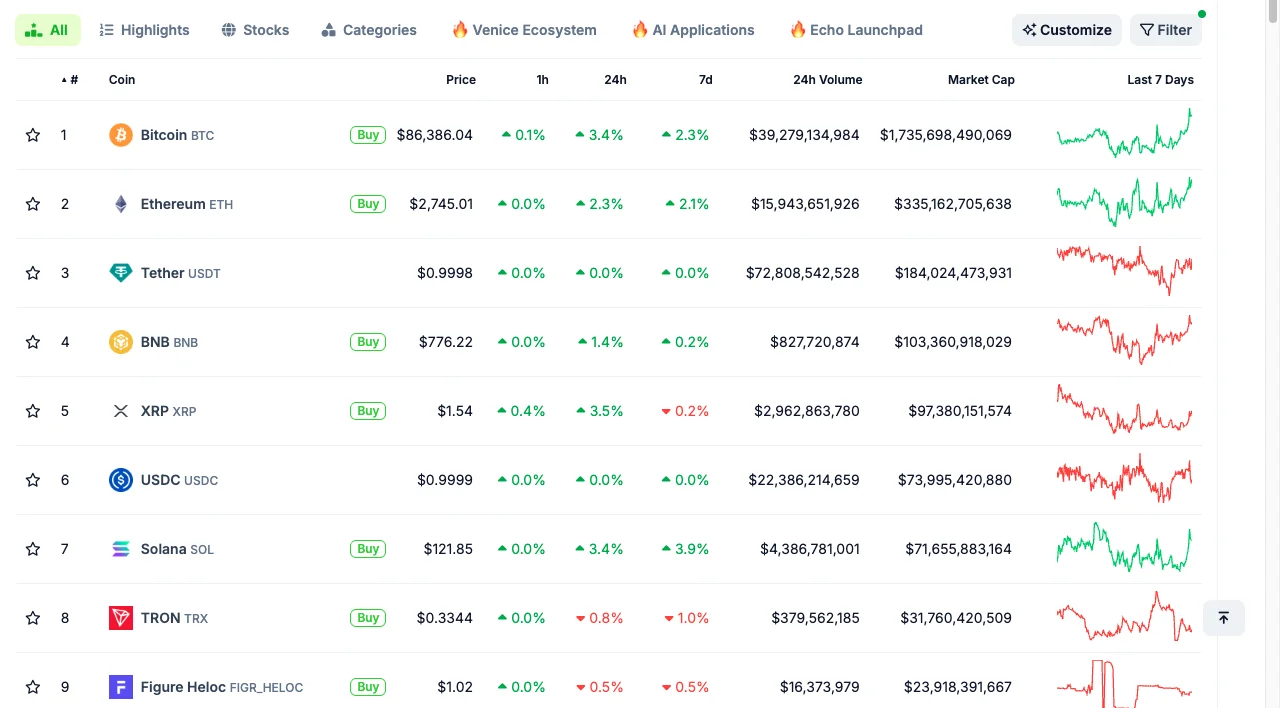Viewport: 1280px width, 708px height.
Task: Open the Stocks tab
Action: click(x=255, y=30)
